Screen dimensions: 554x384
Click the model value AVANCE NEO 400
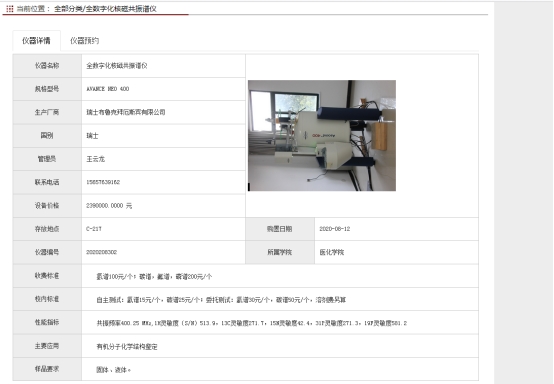click(x=107, y=89)
